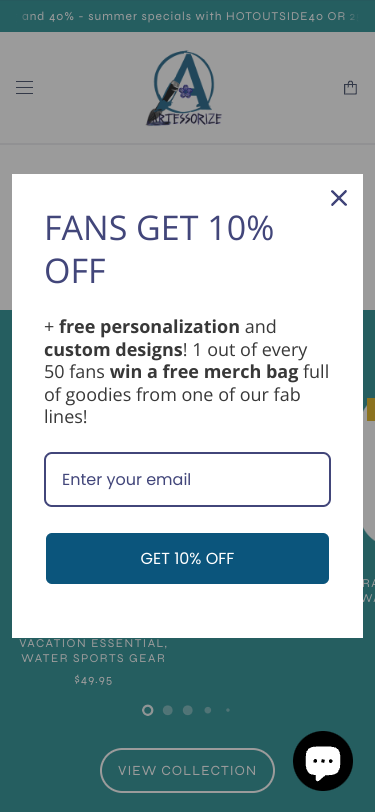The width and height of the screenshot is (375, 812).
Task: Open the shopping bag cart
Action: click(351, 88)
